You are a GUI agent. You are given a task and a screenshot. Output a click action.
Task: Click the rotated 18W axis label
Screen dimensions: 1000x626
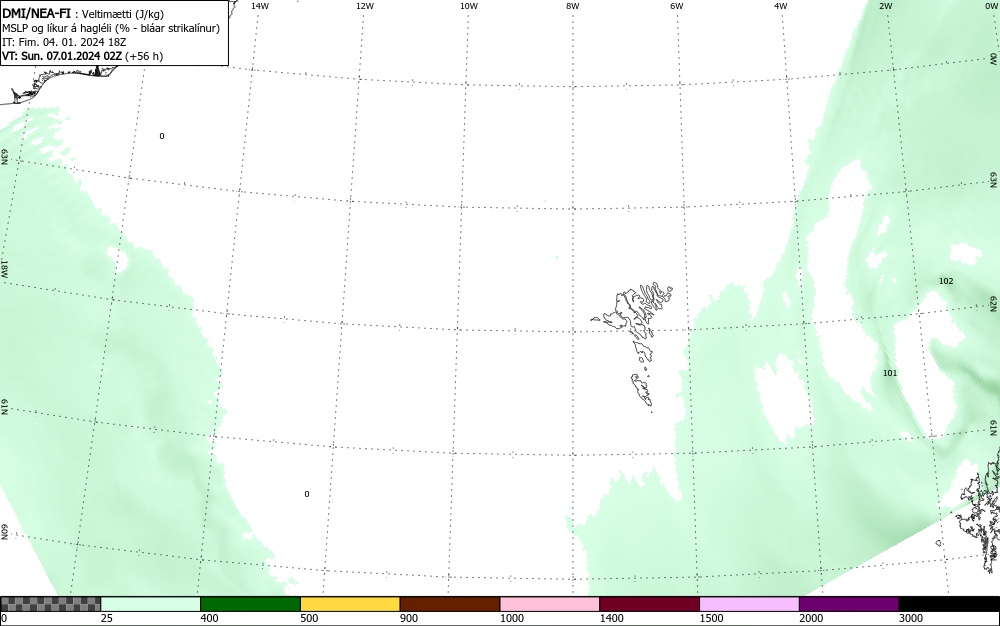click(4, 268)
